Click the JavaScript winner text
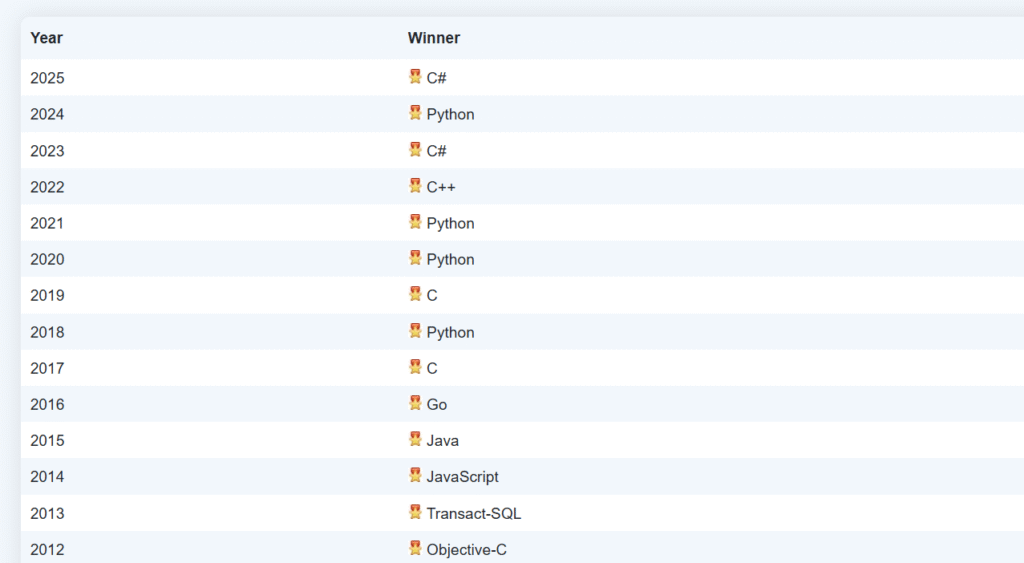1024x563 pixels. [462, 477]
